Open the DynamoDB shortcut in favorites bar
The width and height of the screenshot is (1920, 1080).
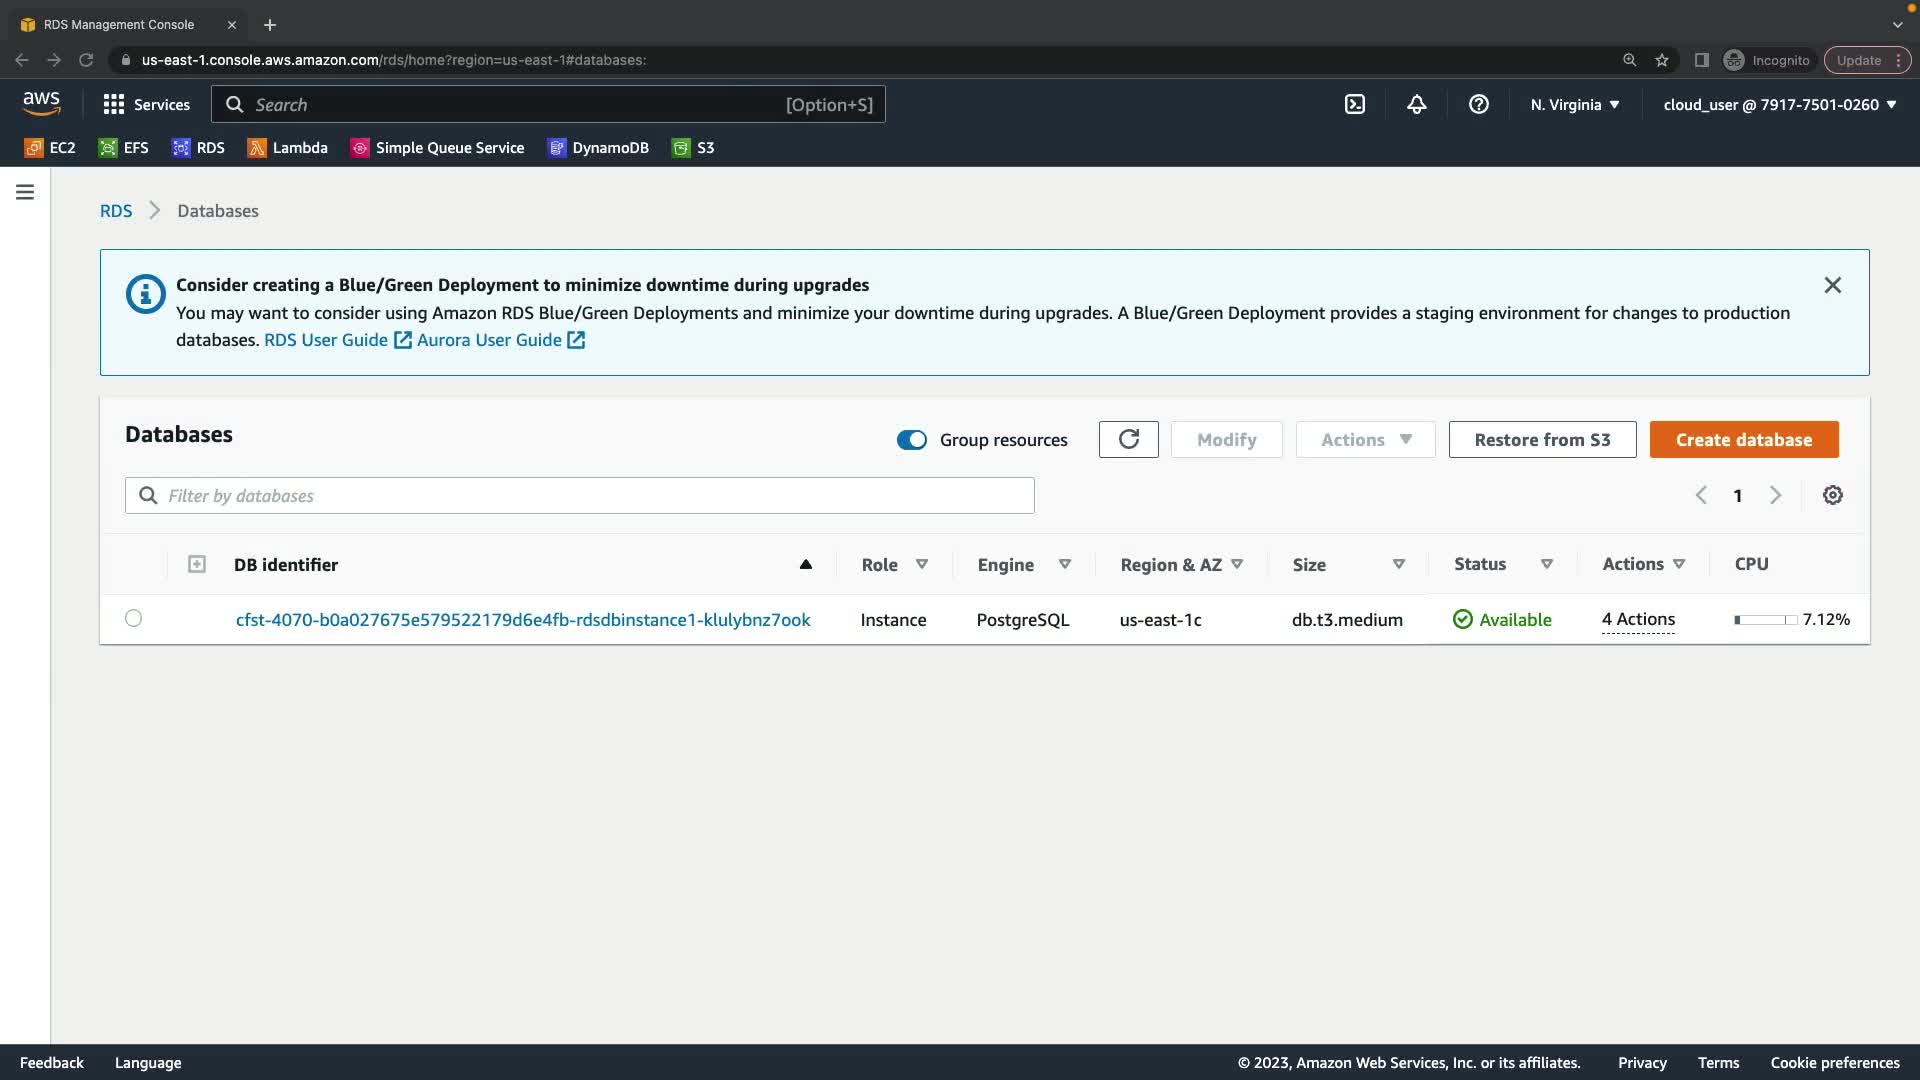[598, 147]
